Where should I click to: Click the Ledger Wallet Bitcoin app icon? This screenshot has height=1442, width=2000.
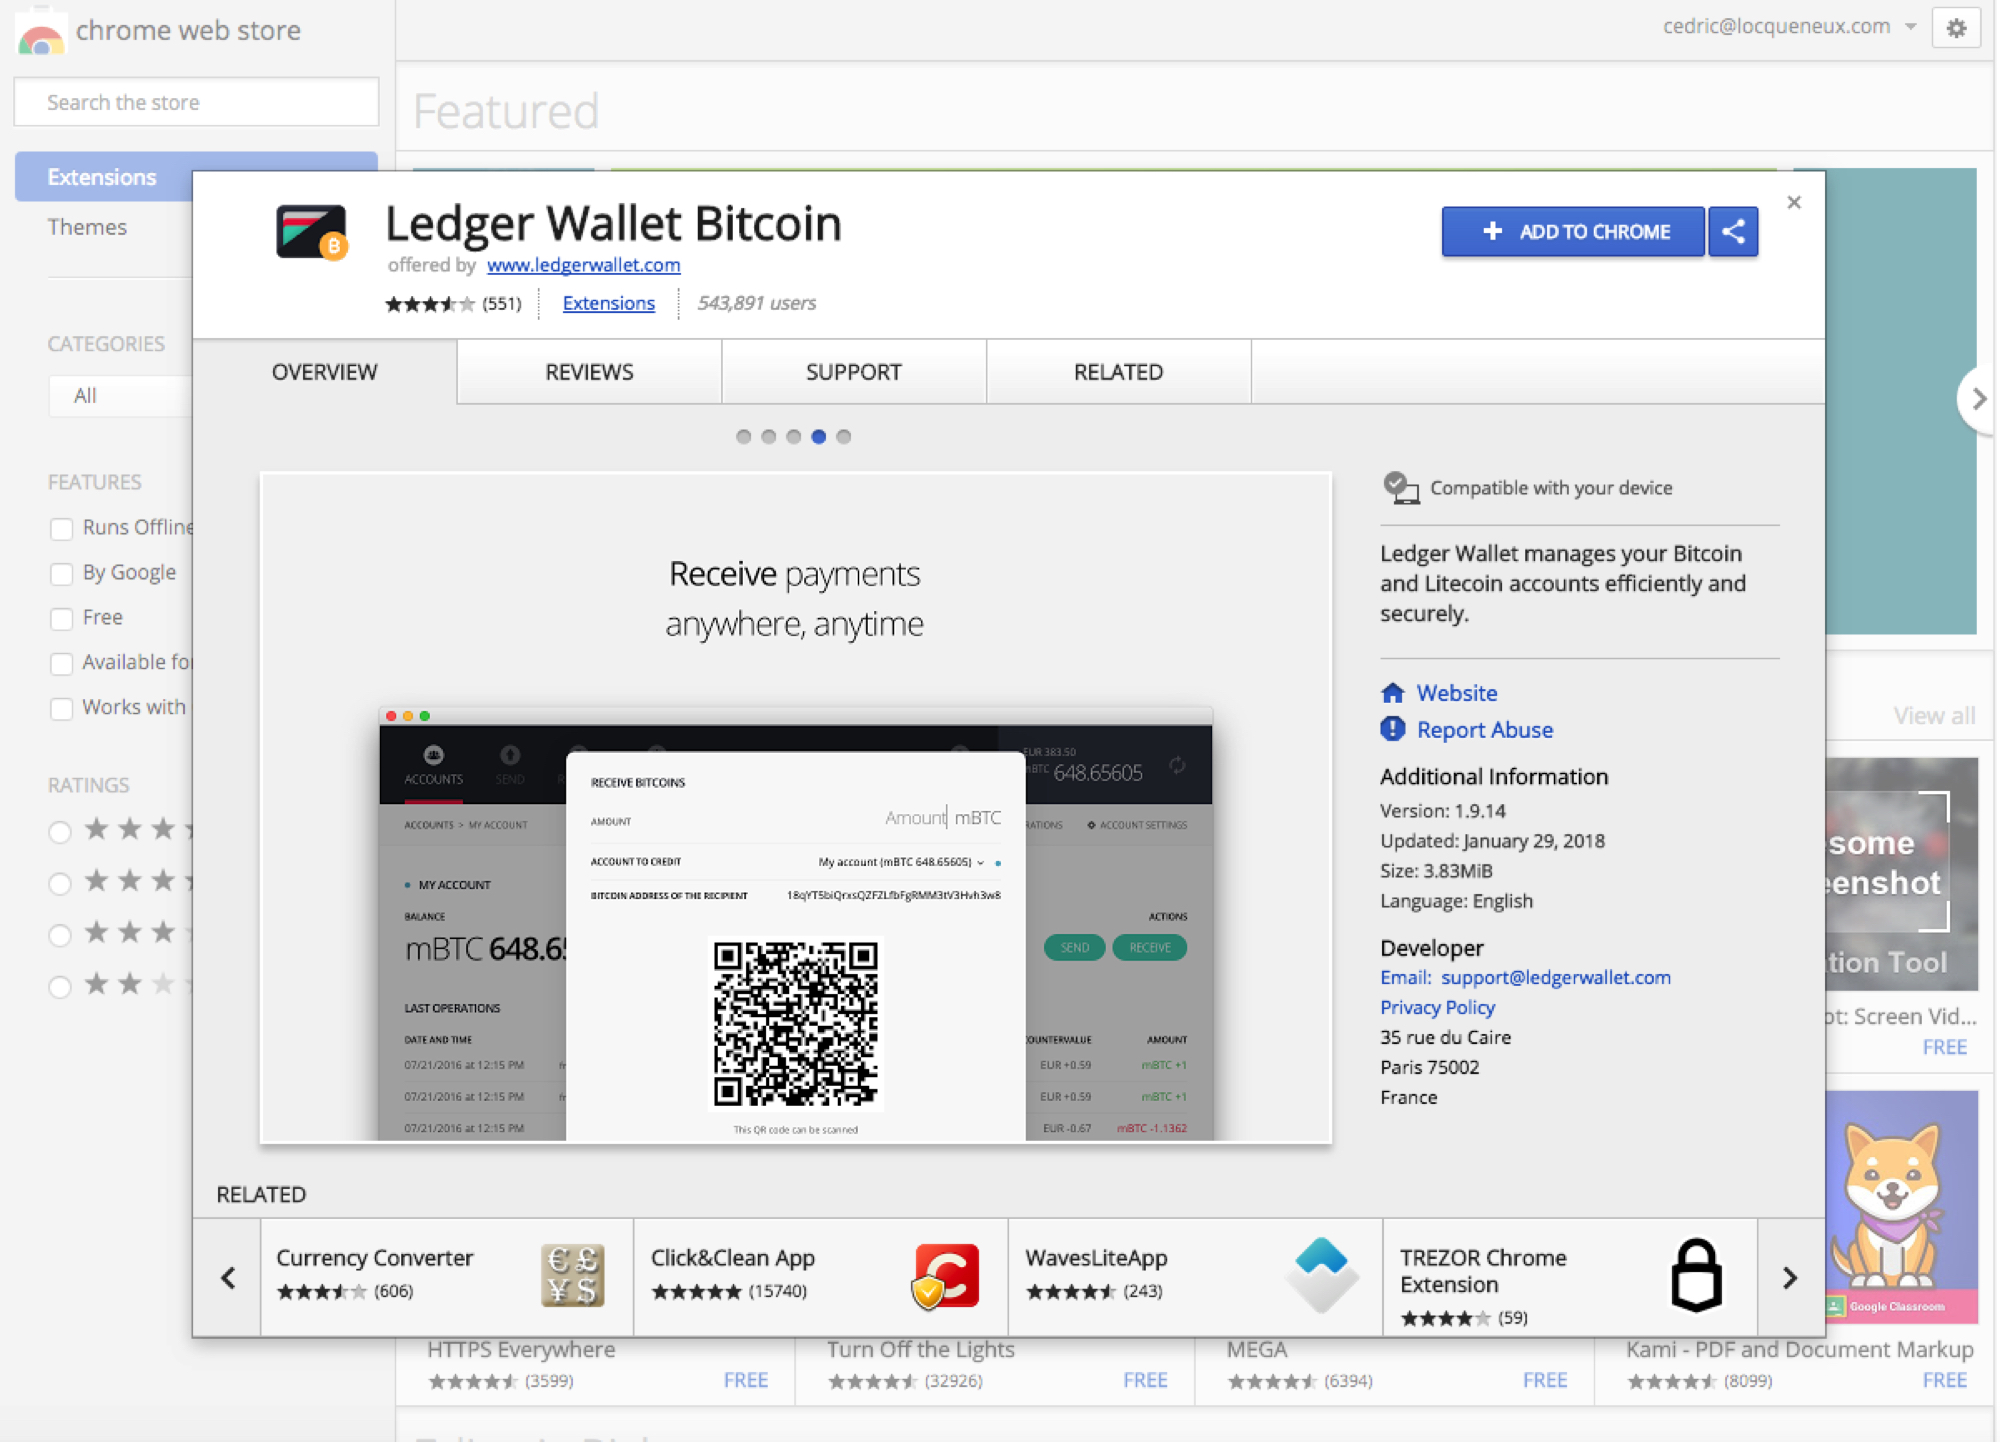(311, 232)
